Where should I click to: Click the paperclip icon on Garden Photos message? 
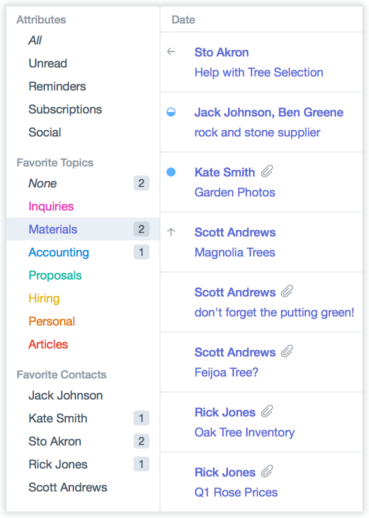(267, 171)
